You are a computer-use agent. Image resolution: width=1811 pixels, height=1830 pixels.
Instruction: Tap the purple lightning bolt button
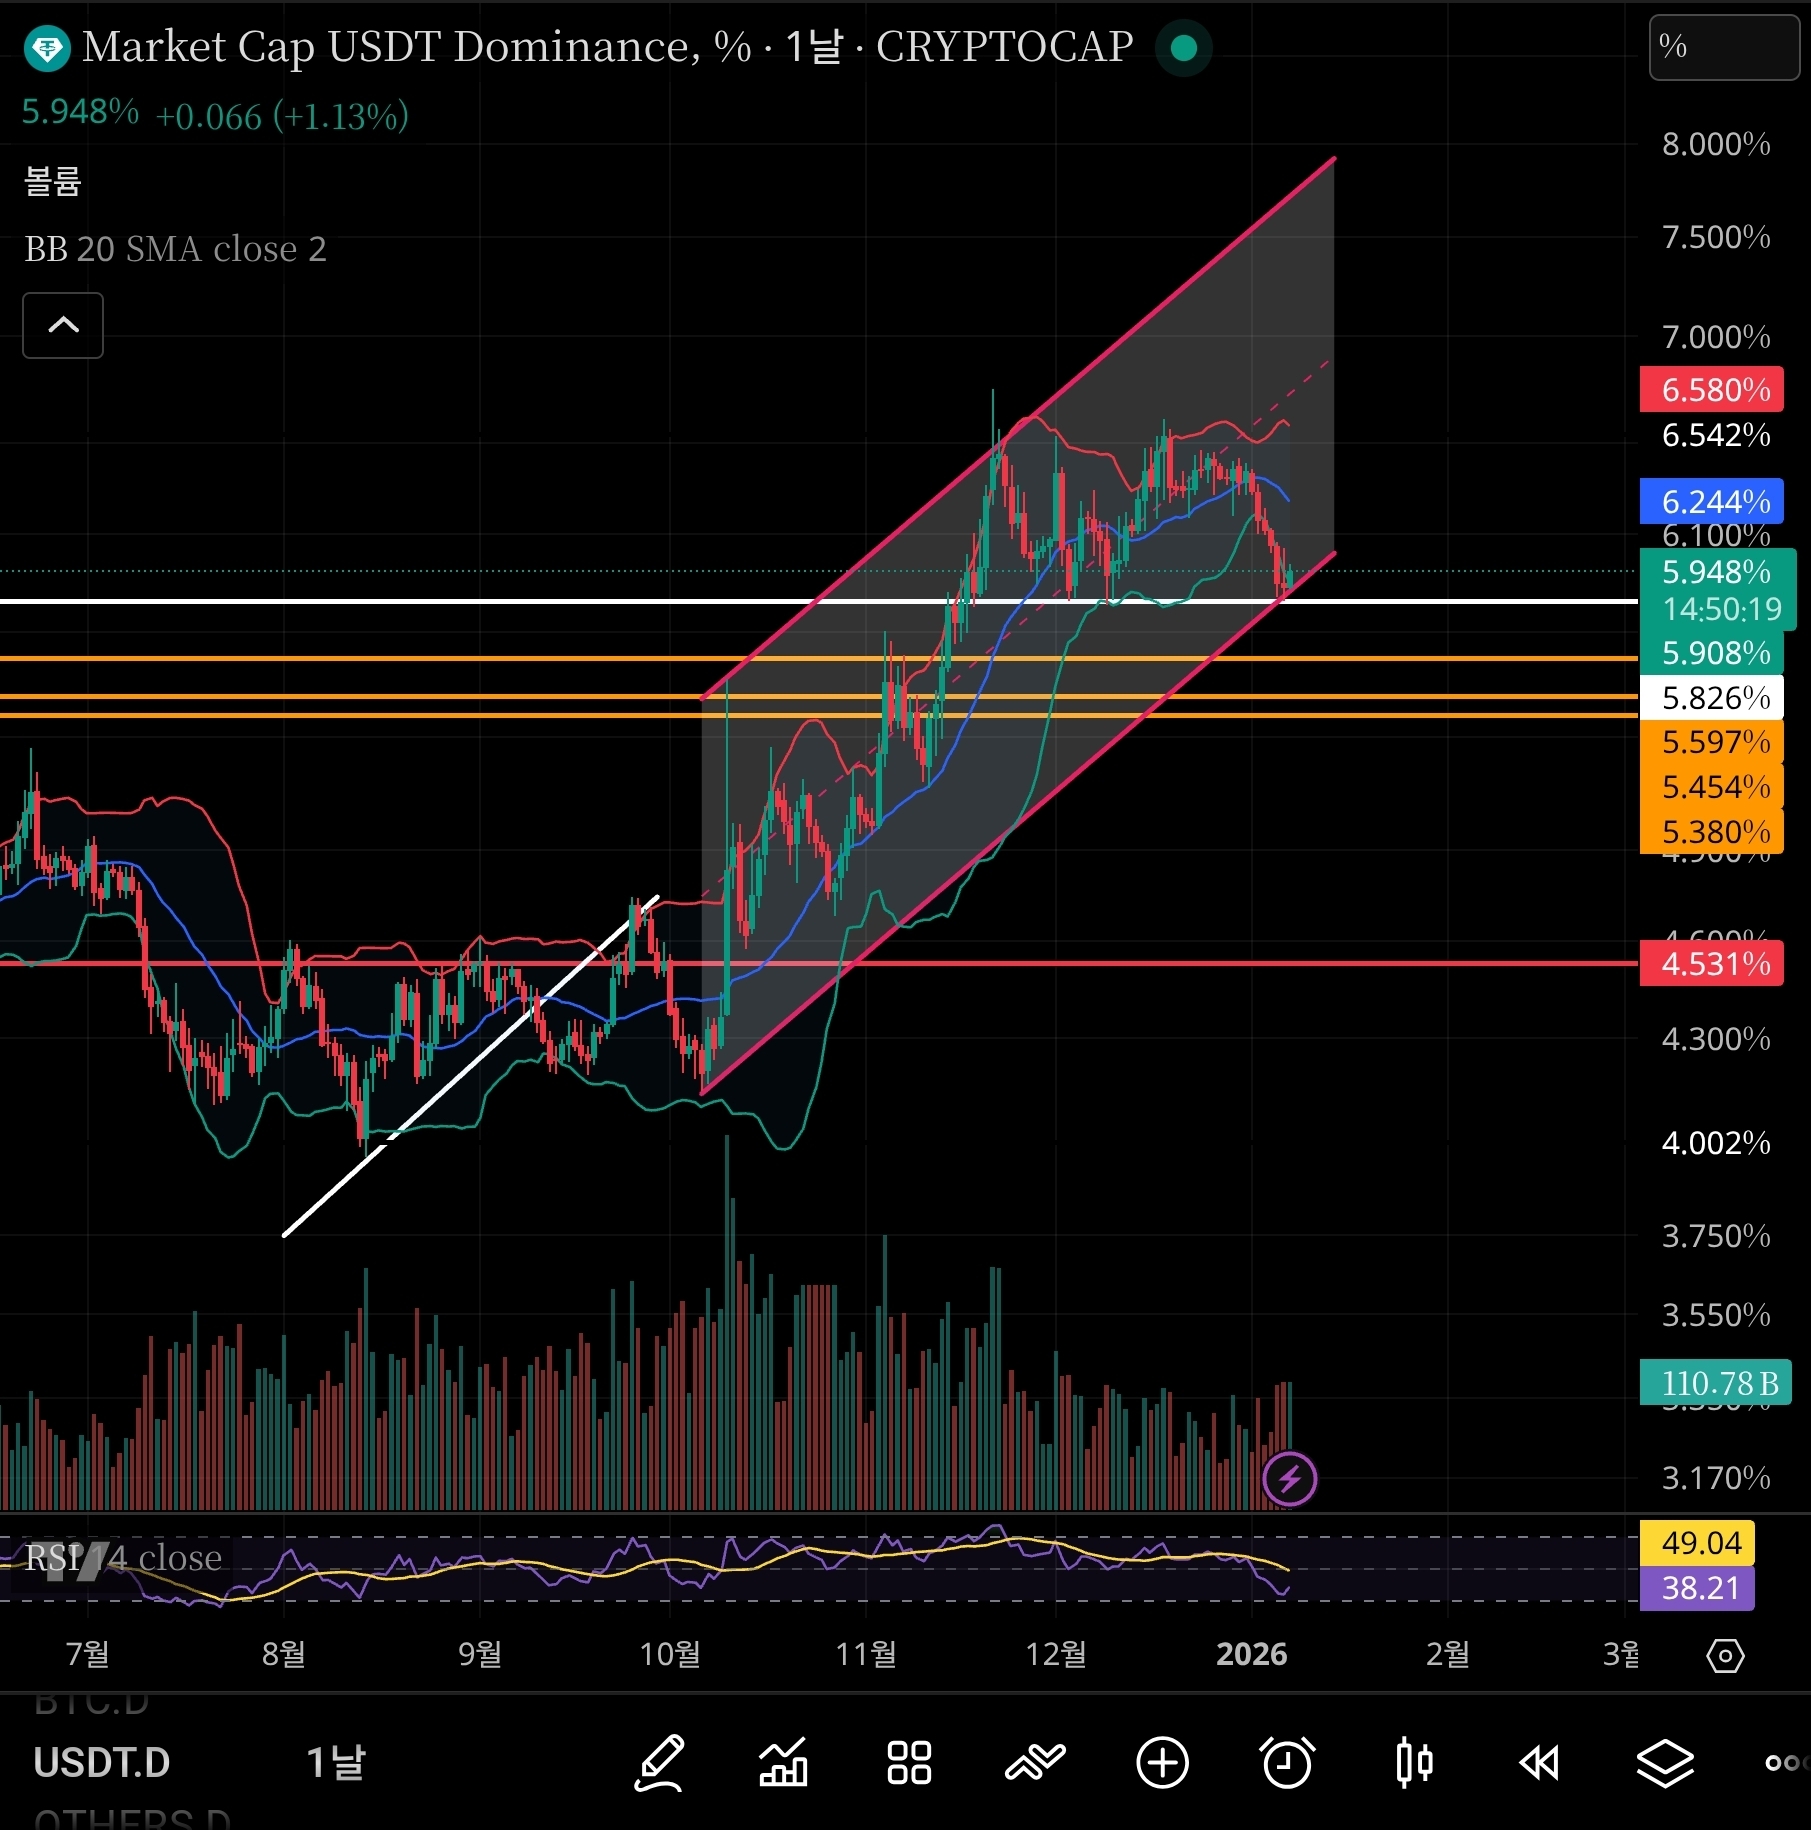pos(1289,1479)
